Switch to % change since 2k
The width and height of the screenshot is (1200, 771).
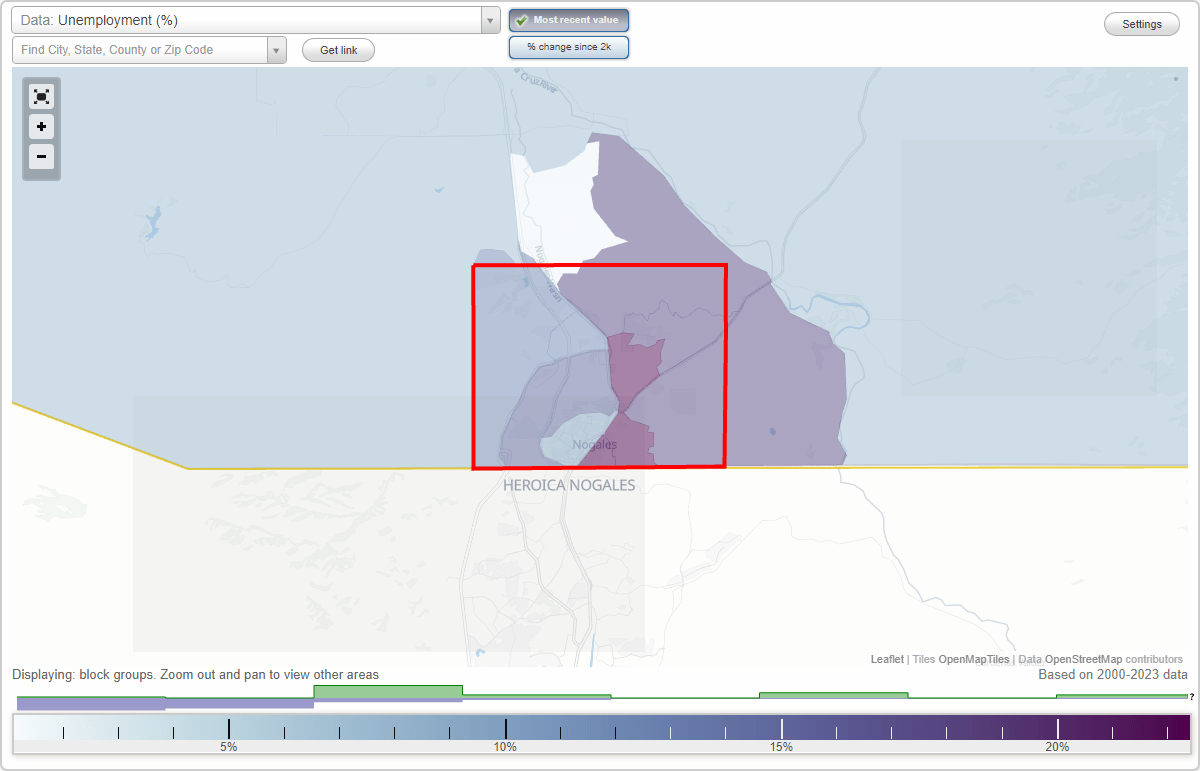(569, 47)
